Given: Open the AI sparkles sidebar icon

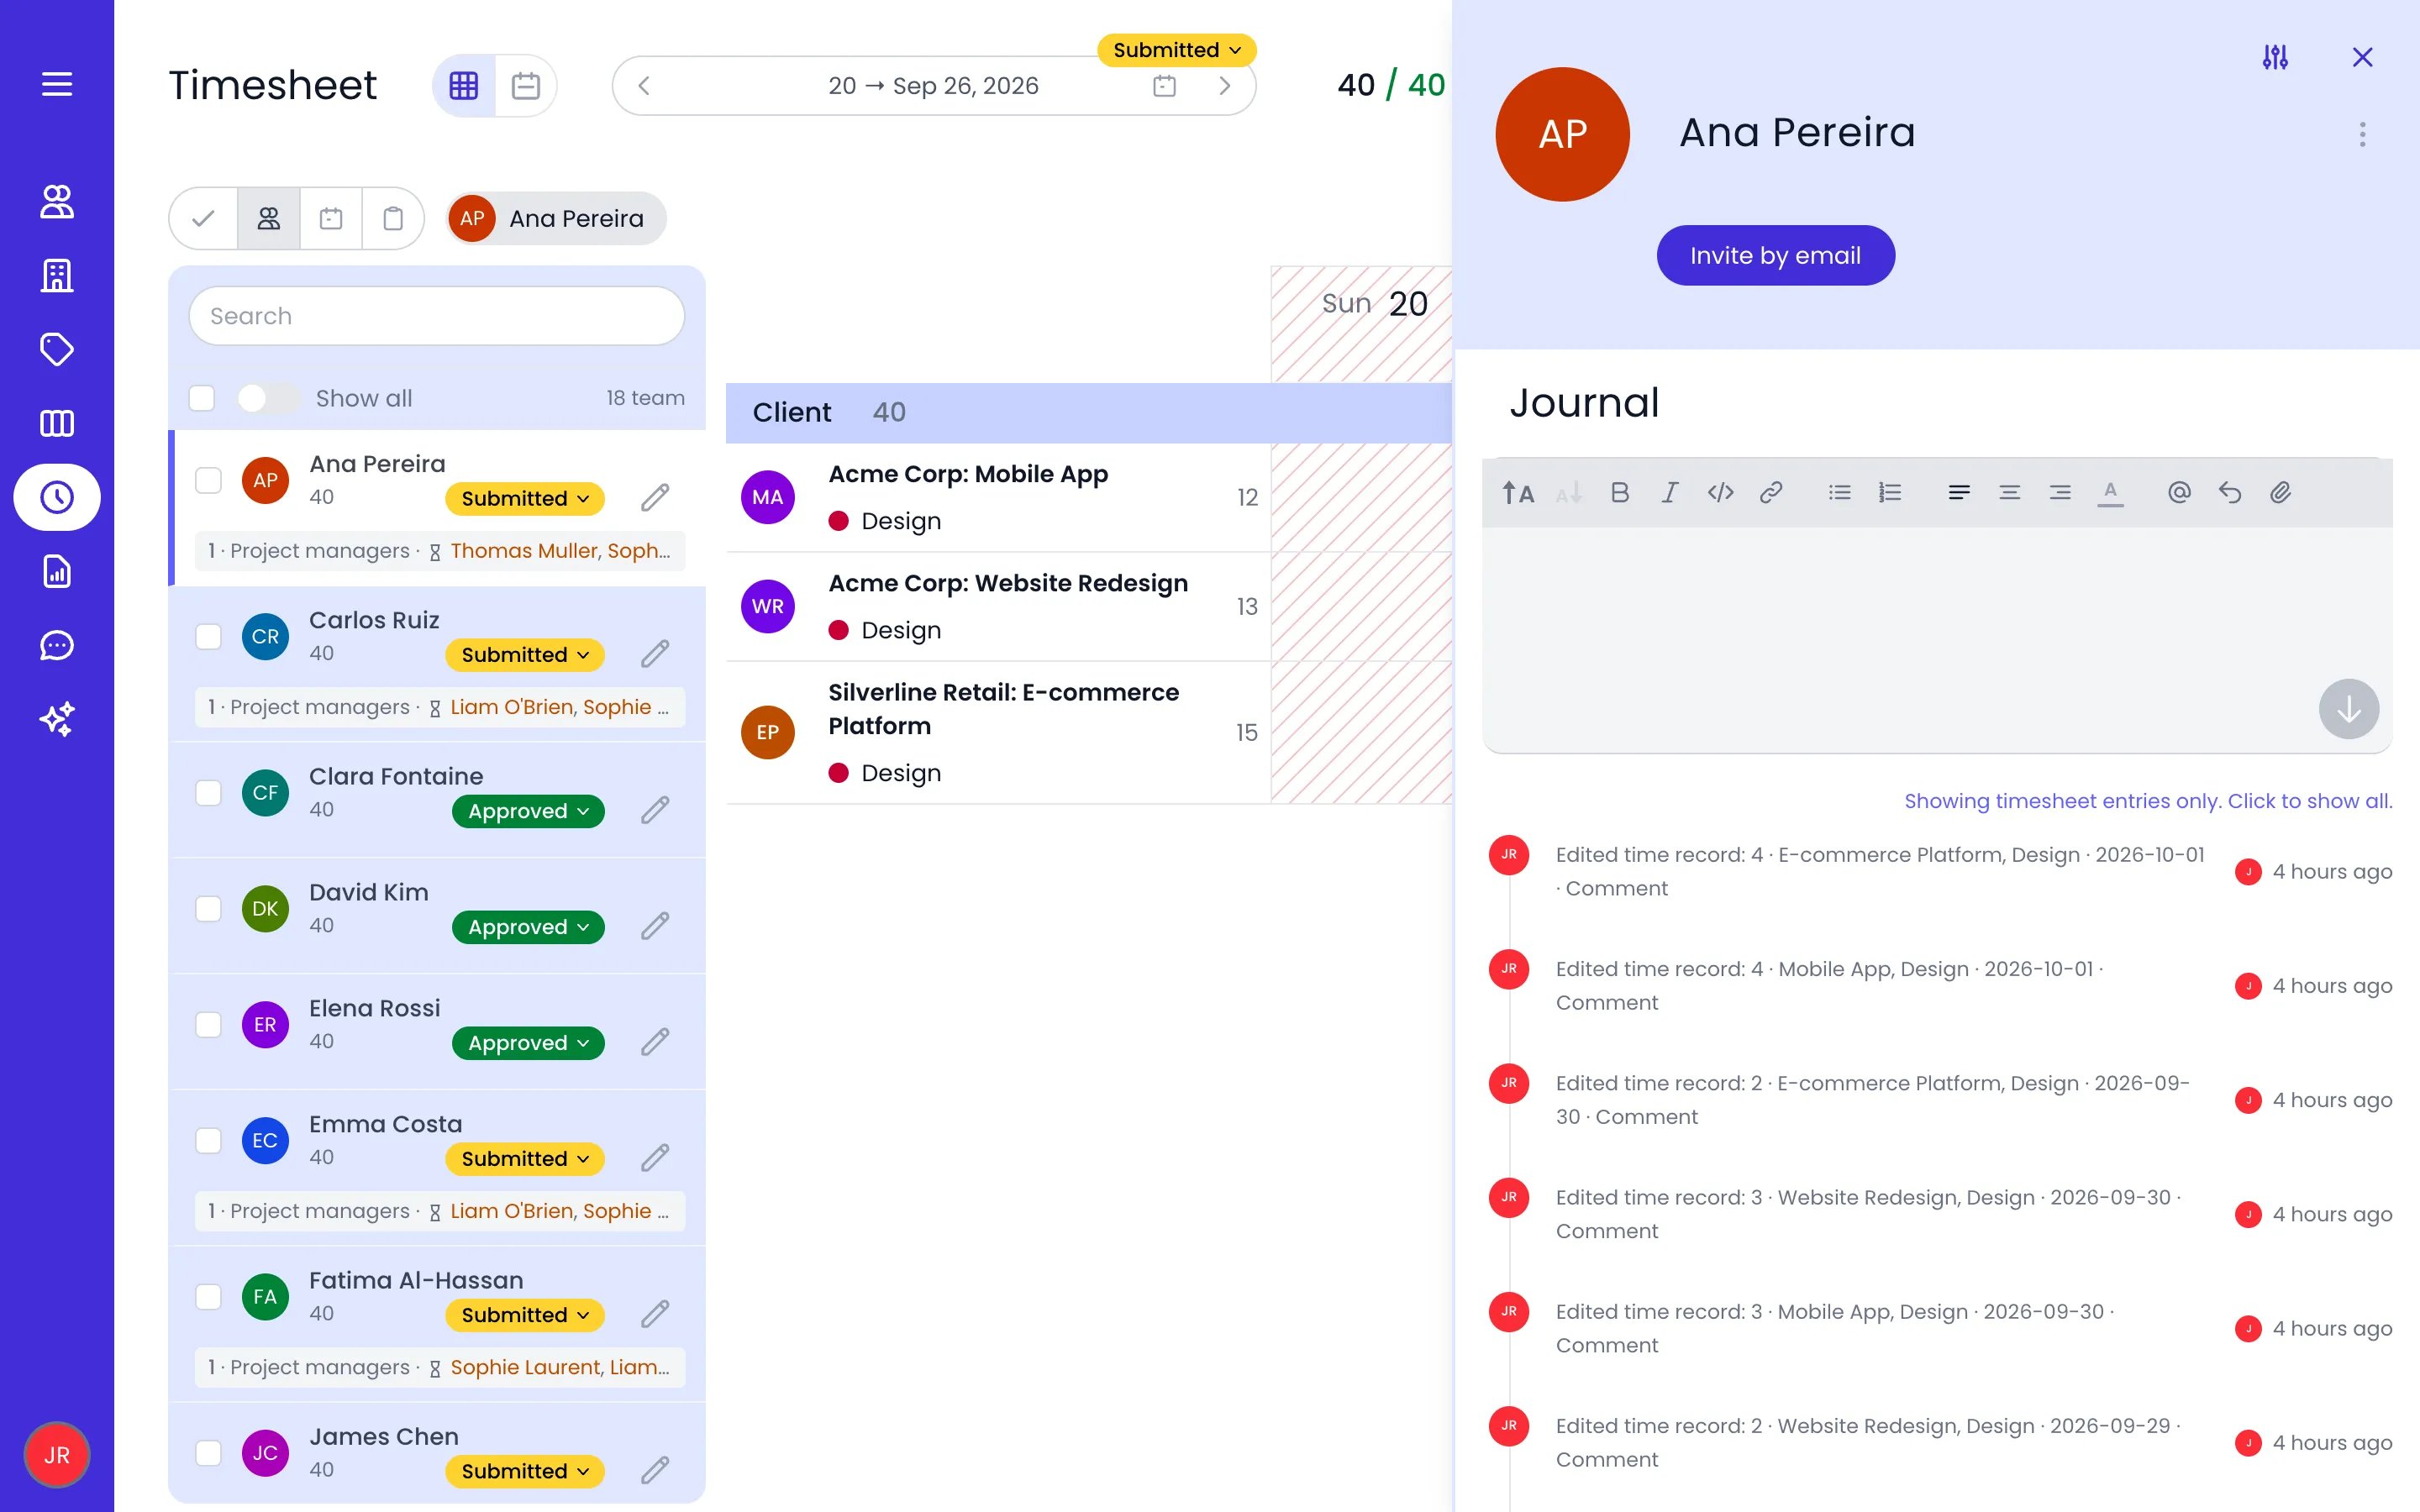Looking at the screenshot, I should click(57, 719).
